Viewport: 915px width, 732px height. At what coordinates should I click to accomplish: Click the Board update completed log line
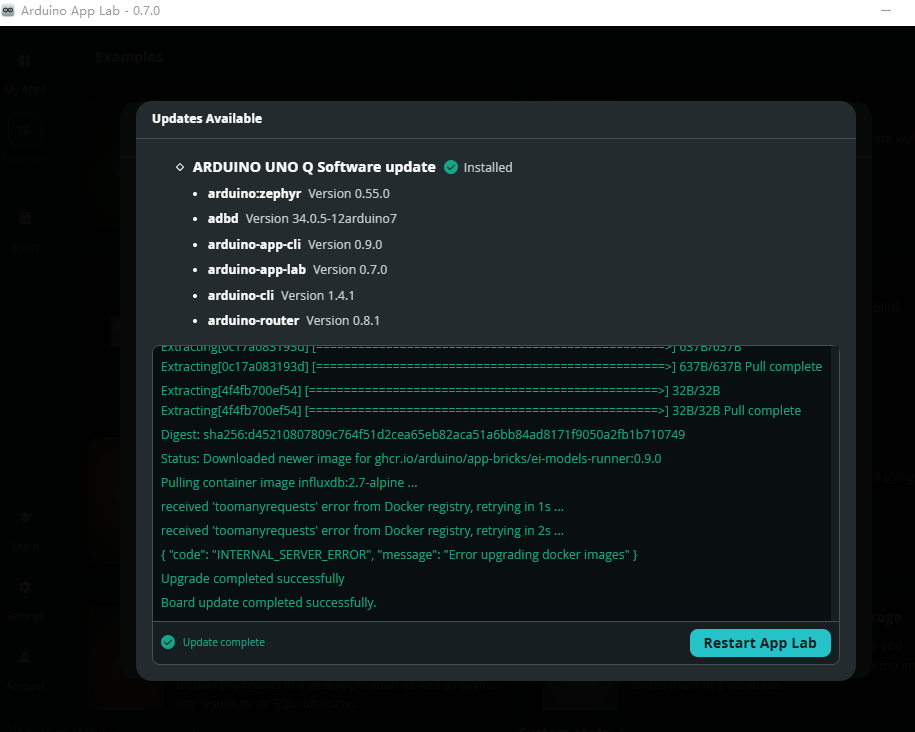(x=268, y=602)
